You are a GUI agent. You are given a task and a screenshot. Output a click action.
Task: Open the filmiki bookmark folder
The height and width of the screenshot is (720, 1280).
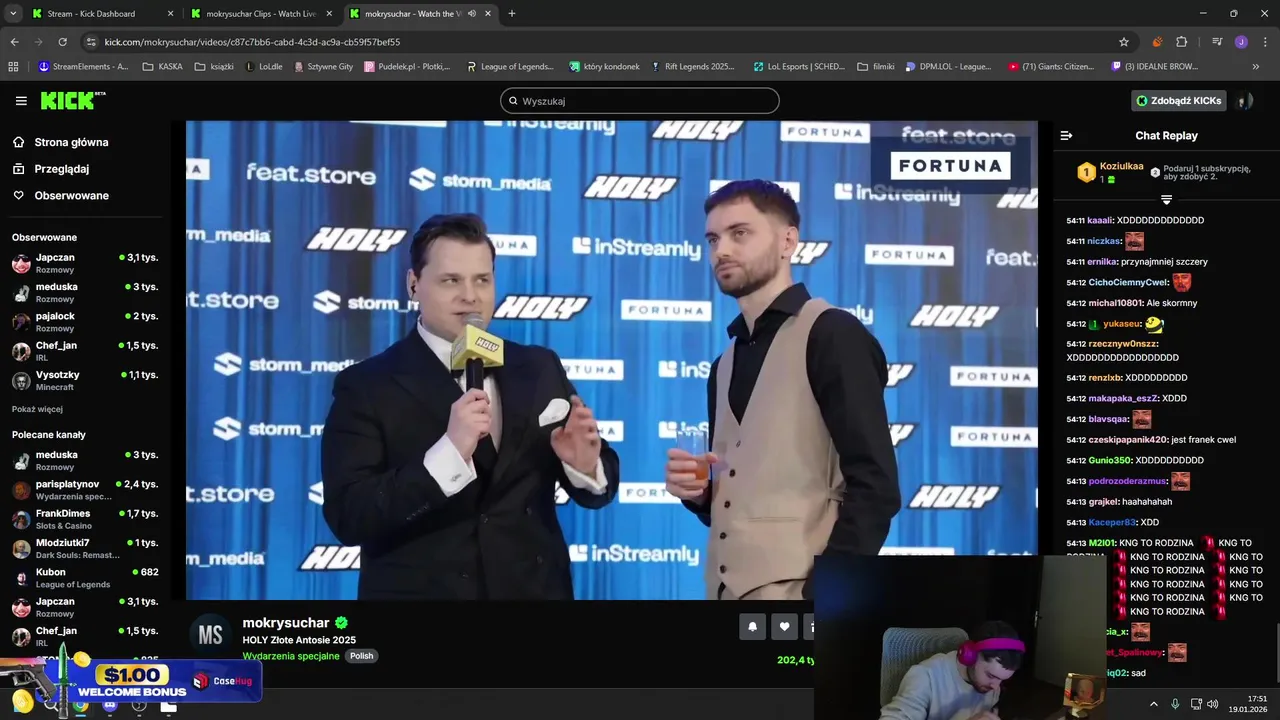[876, 67]
